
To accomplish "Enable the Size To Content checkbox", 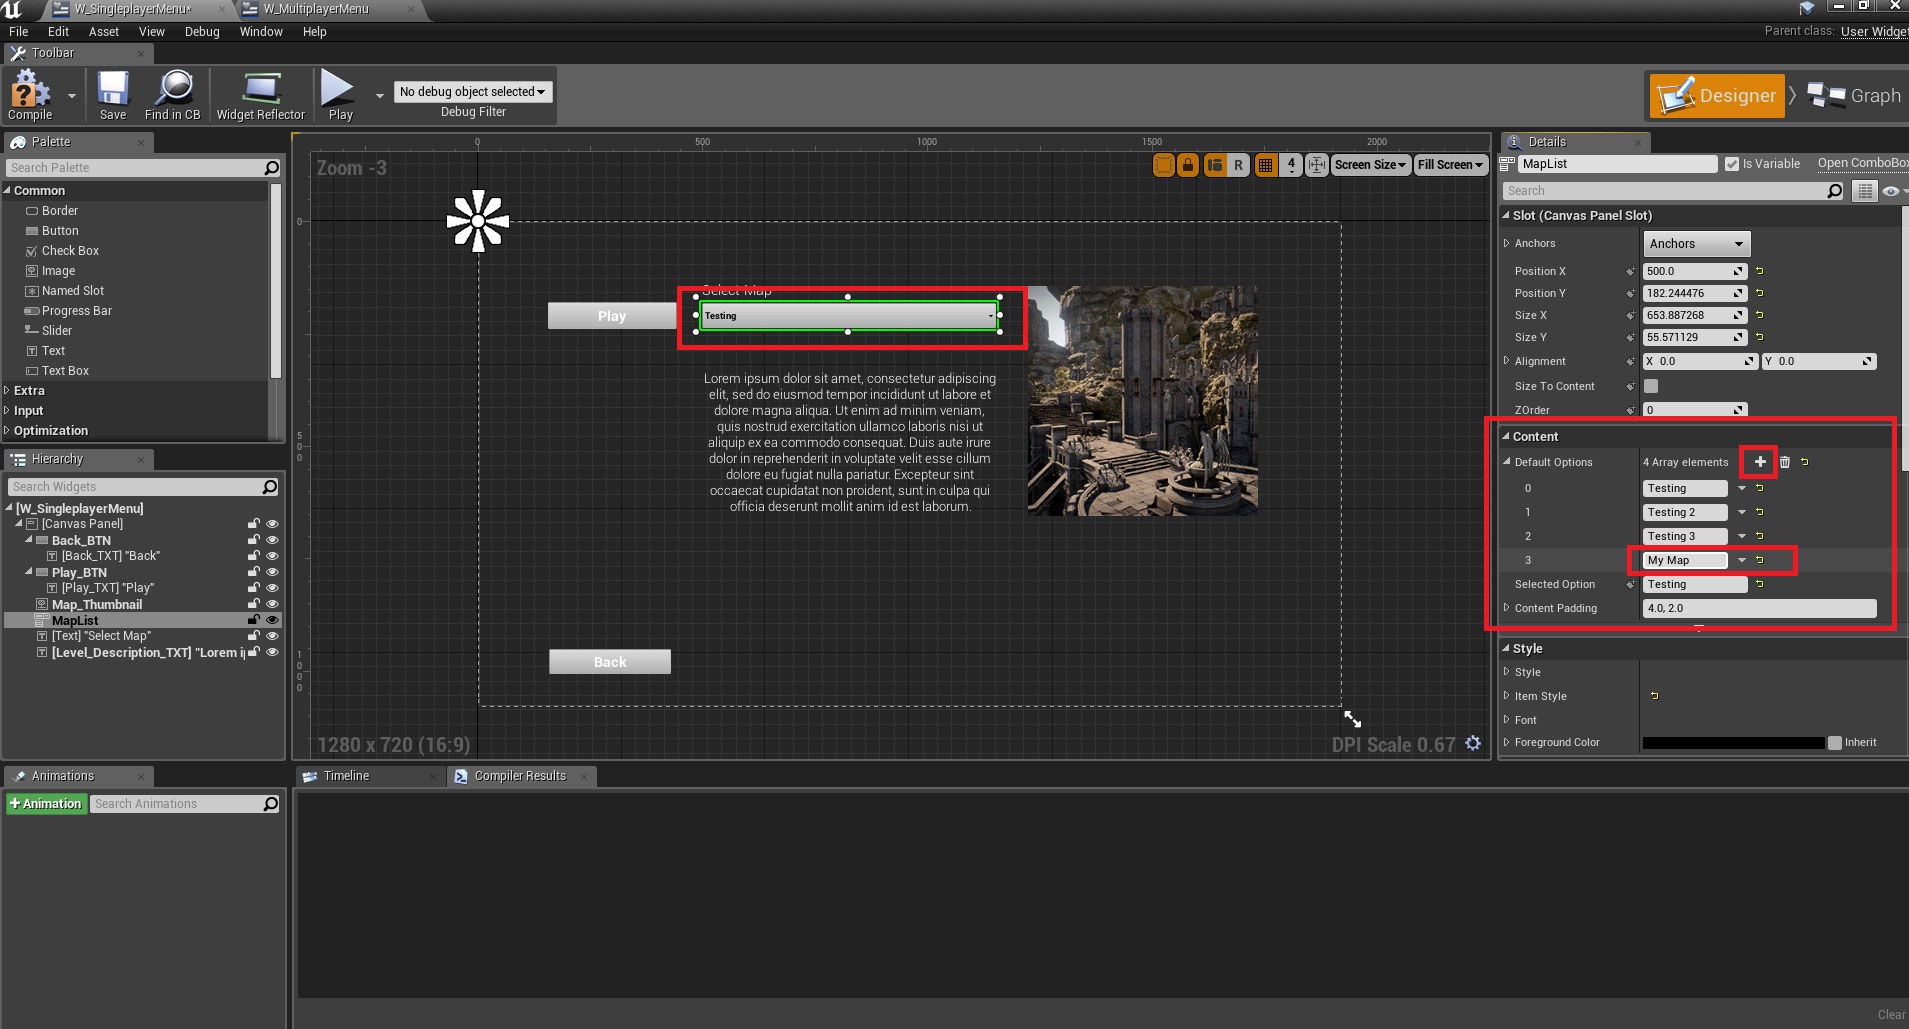I will [x=1651, y=386].
